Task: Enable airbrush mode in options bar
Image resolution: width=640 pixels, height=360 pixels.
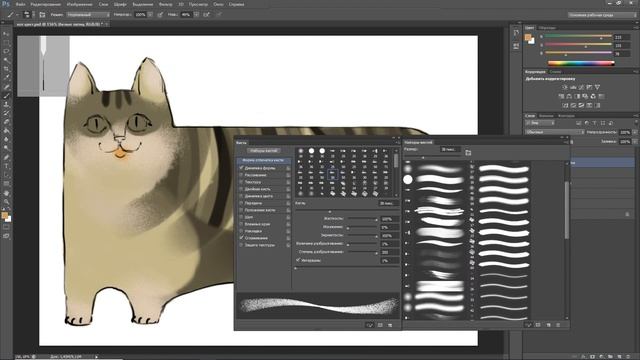Action: [207, 15]
